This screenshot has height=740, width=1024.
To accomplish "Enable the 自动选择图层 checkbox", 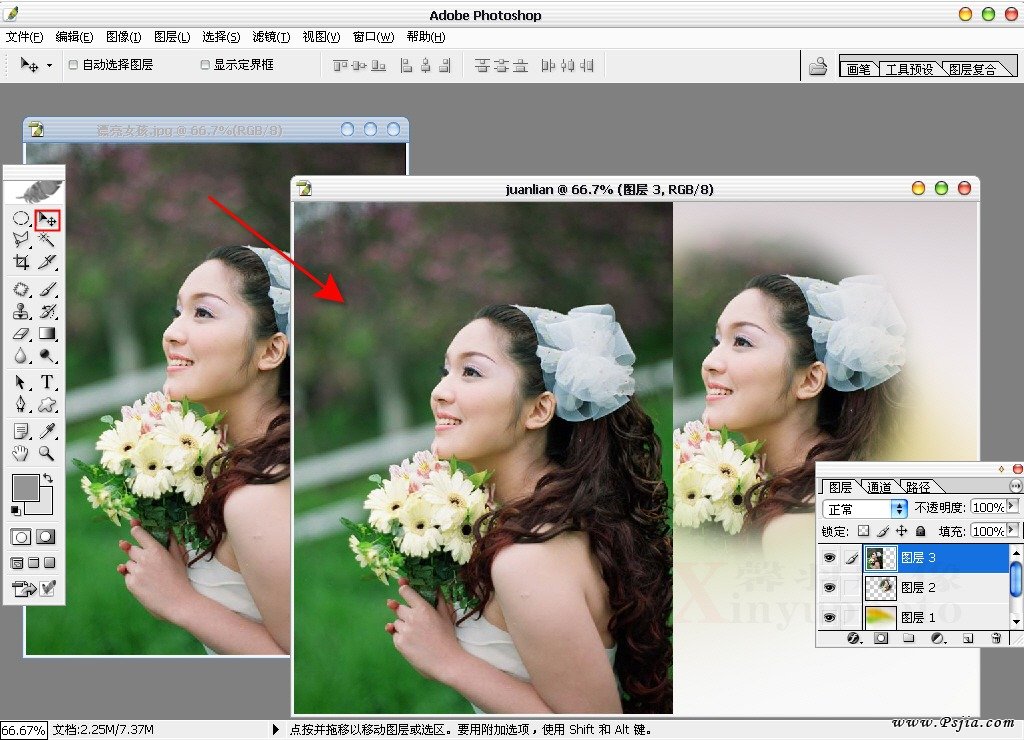I will 73,65.
